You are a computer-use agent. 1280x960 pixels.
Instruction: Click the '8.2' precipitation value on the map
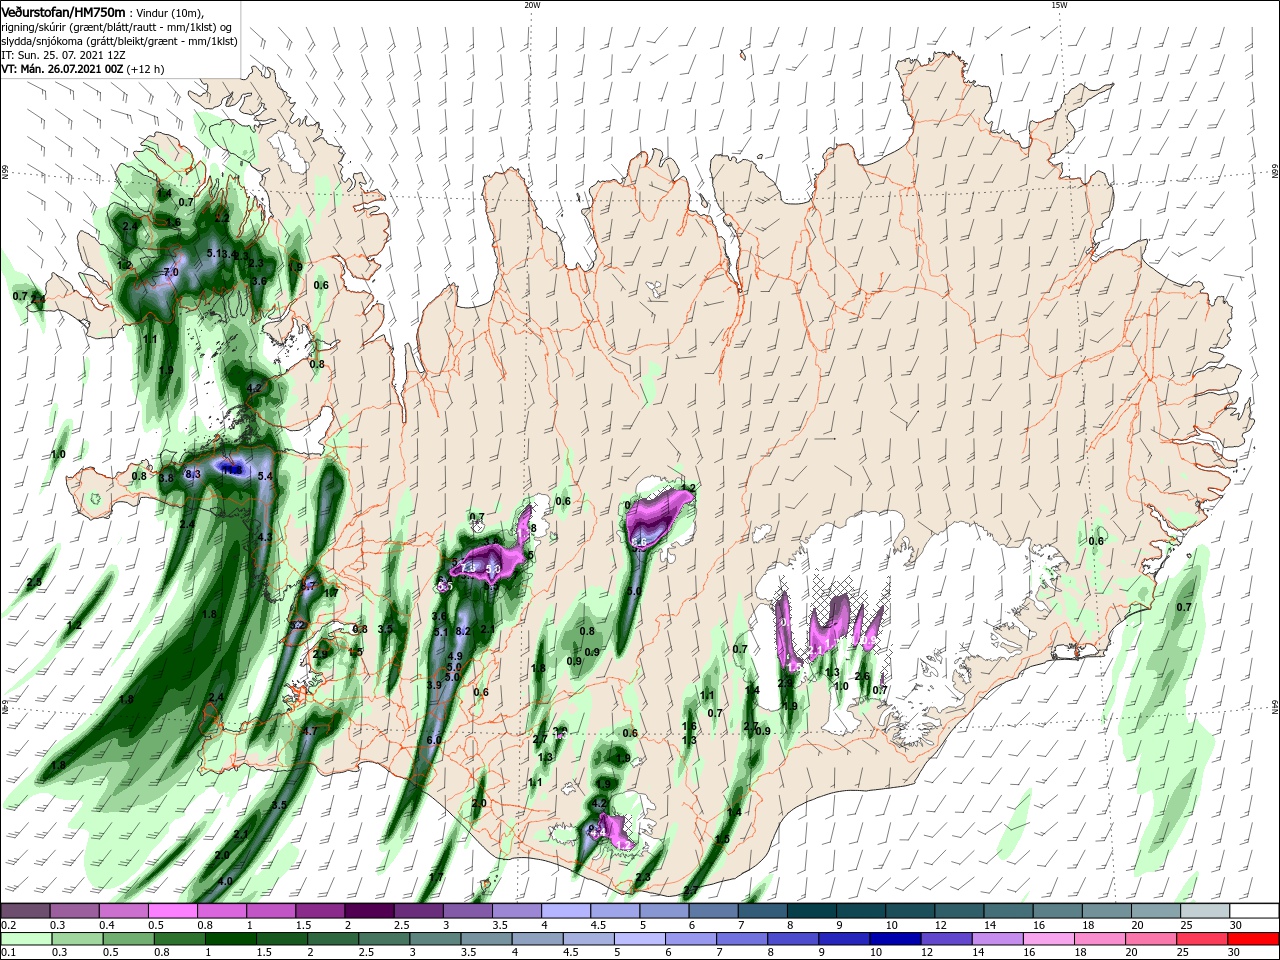click(x=463, y=631)
